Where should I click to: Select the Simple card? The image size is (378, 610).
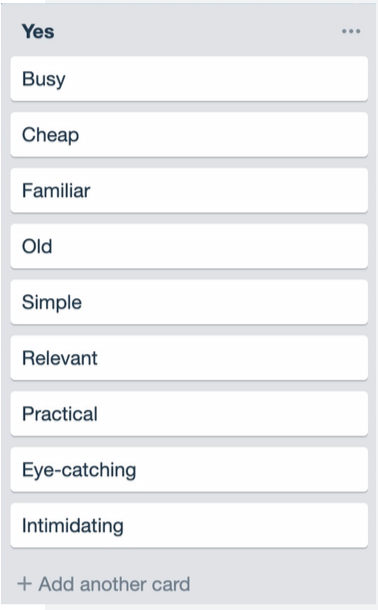(x=189, y=302)
